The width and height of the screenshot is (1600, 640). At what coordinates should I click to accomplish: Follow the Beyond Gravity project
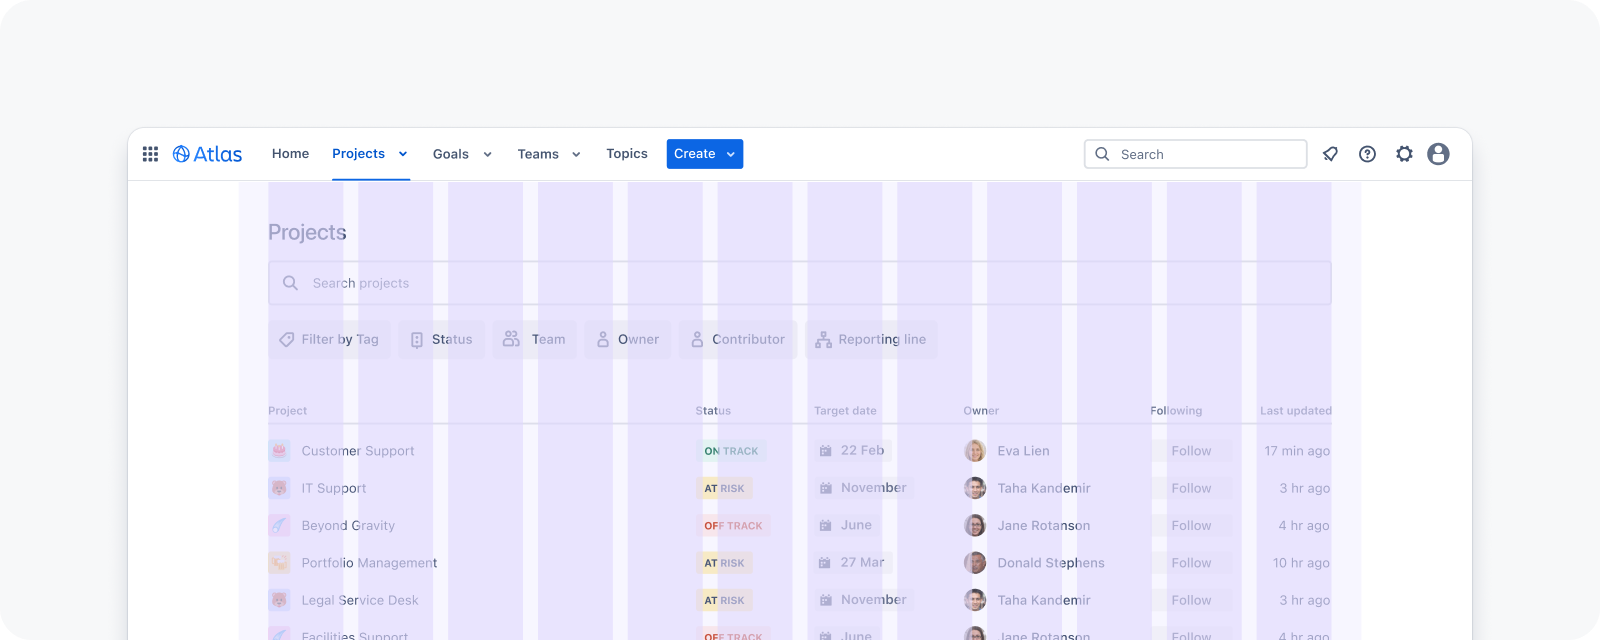click(1191, 526)
